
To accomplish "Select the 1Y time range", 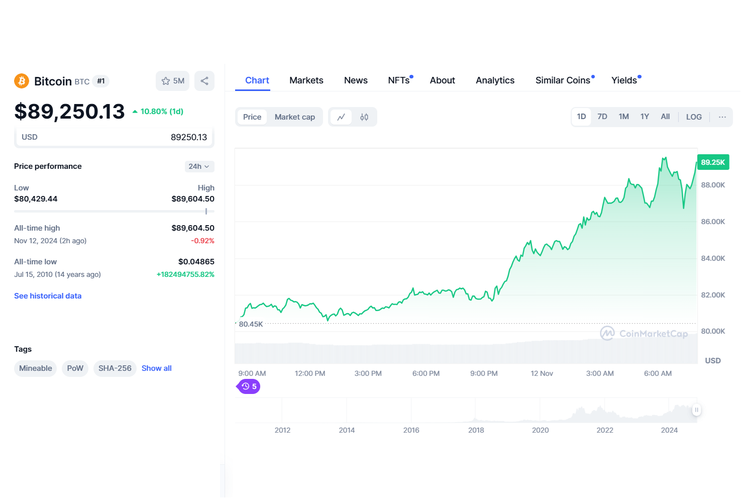I will [644, 117].
